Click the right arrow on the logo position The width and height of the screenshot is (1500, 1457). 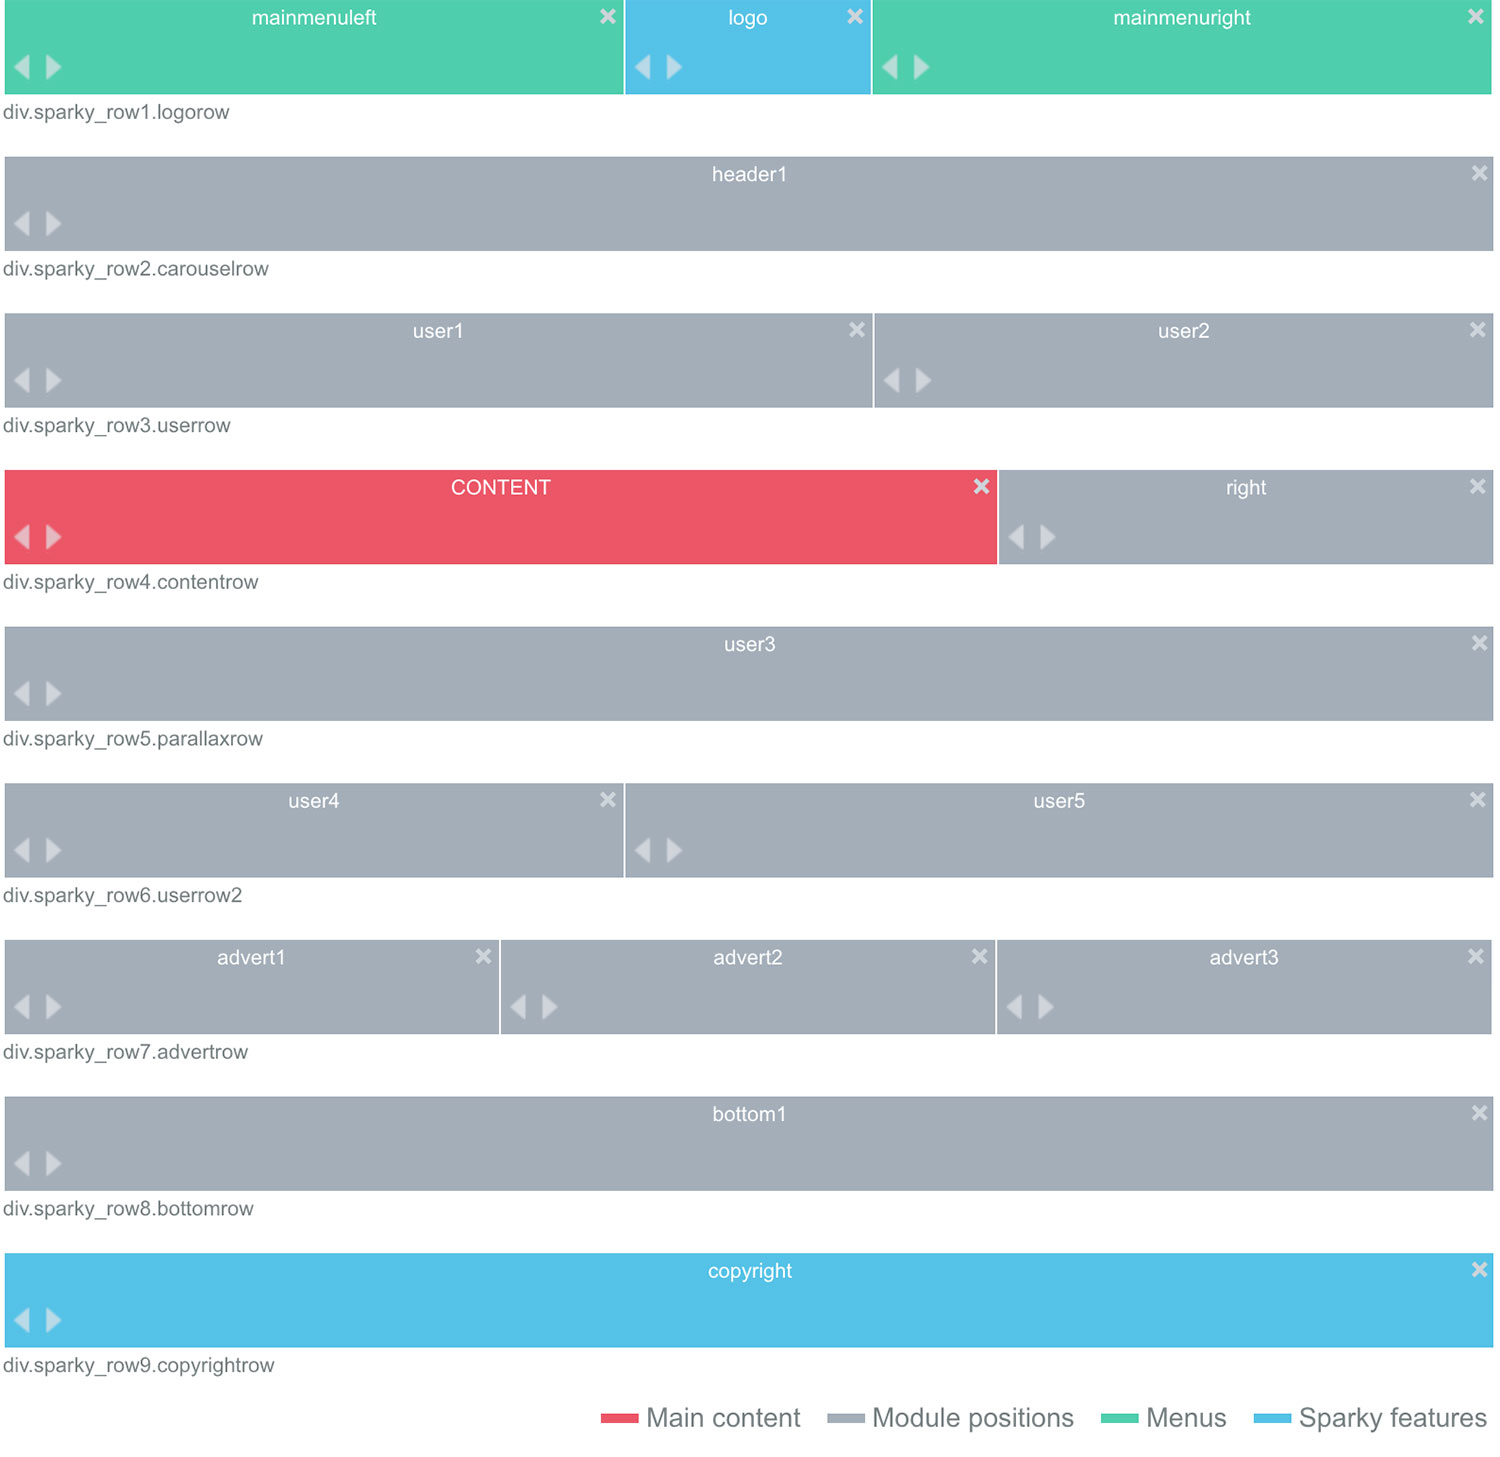pyautogui.click(x=674, y=67)
